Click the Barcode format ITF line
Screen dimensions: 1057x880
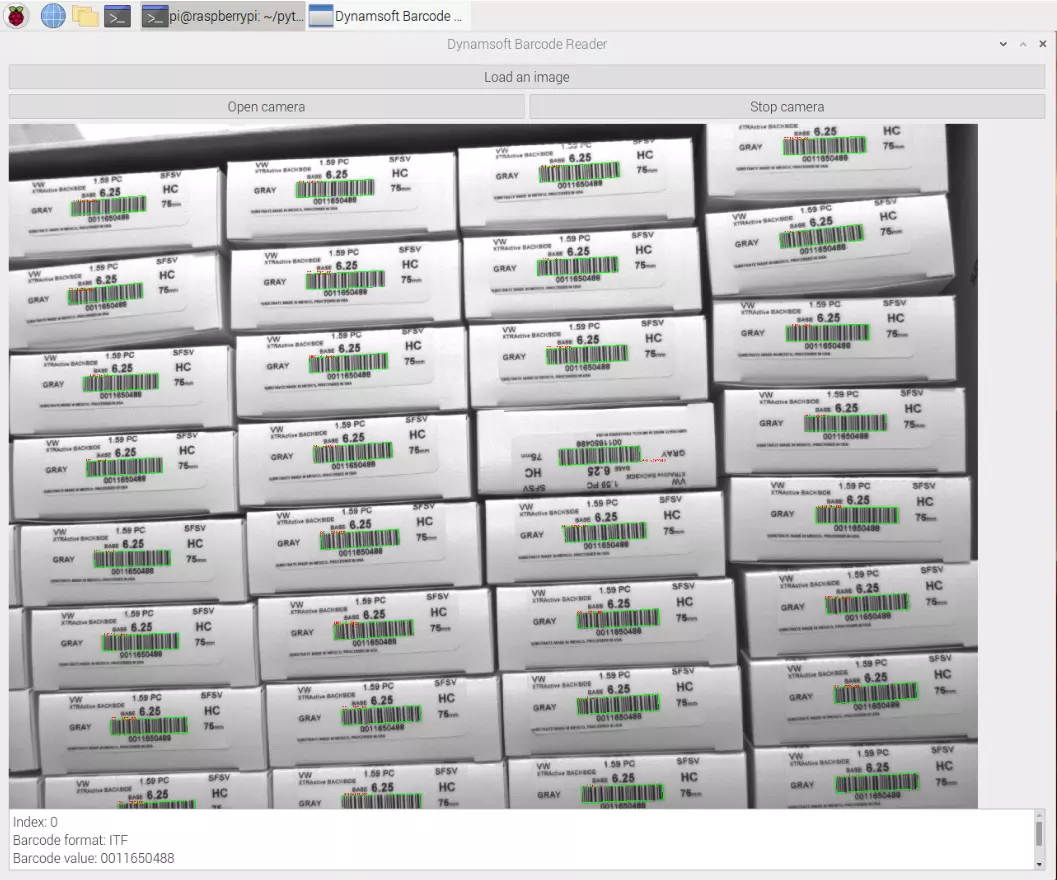(x=70, y=840)
